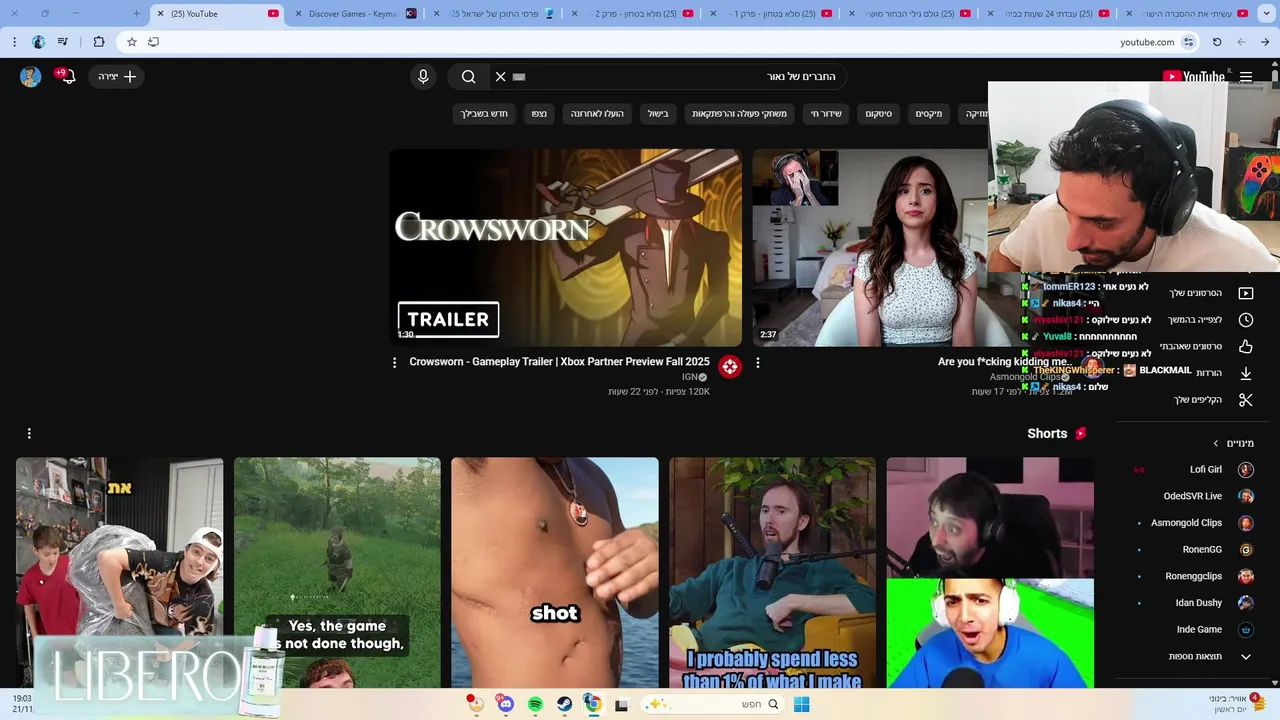The width and height of the screenshot is (1280, 720).
Task: Click the YouTube logo
Action: tap(1194, 77)
